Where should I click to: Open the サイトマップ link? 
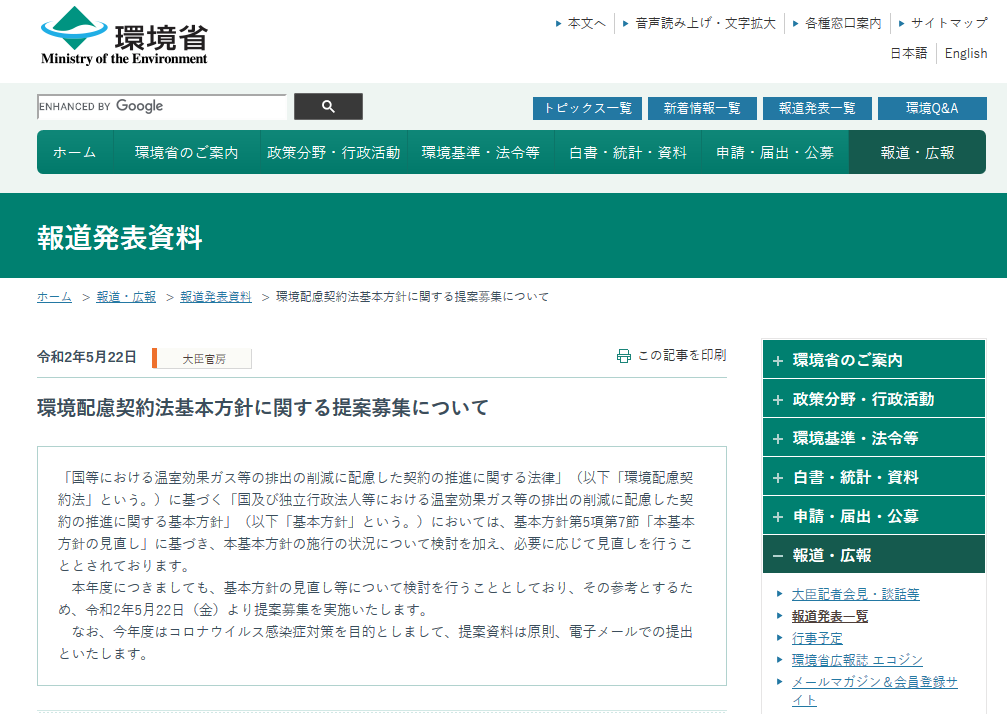point(948,23)
